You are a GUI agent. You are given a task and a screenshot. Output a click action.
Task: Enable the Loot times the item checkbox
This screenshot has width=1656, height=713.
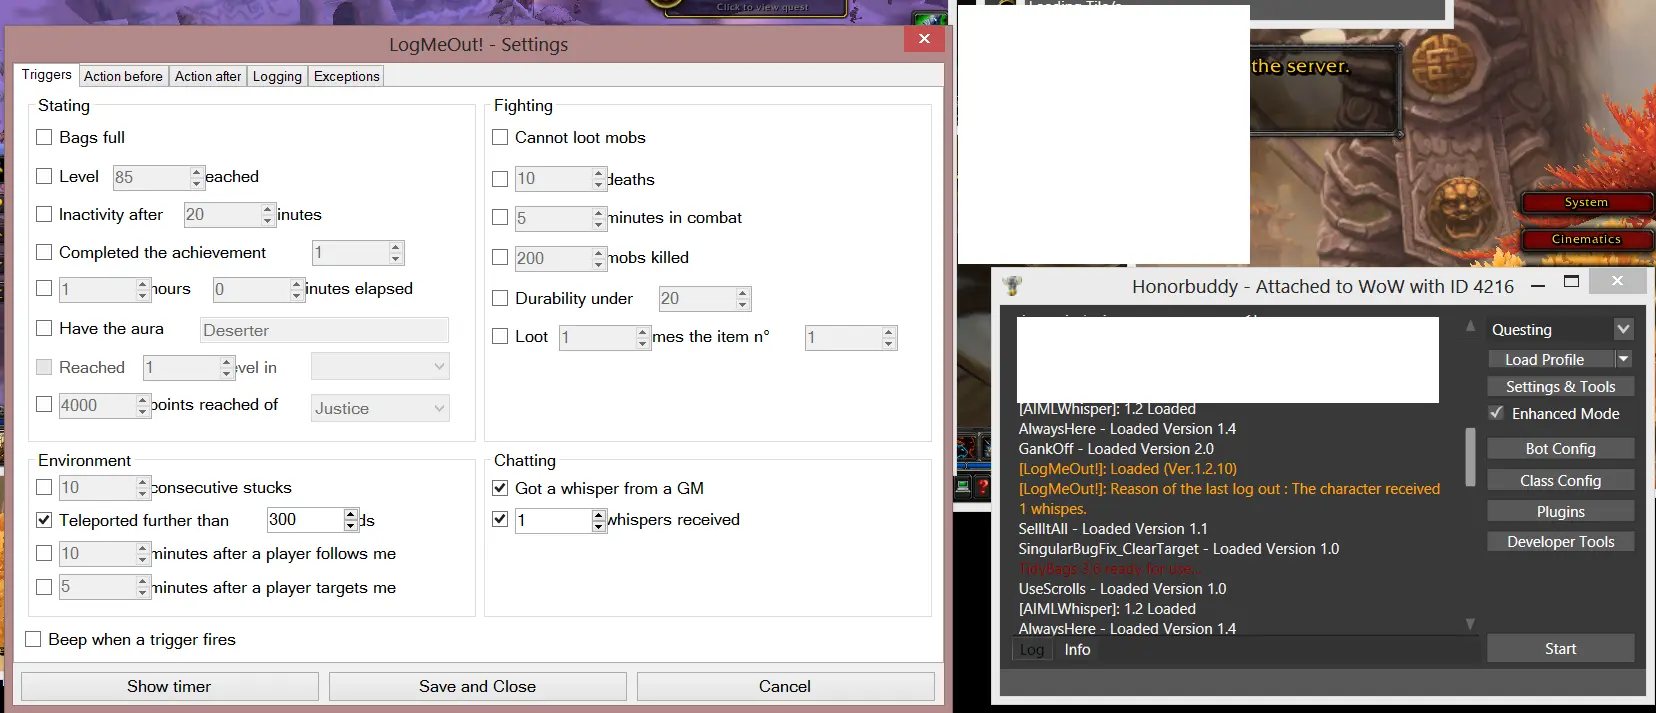pyautogui.click(x=500, y=336)
